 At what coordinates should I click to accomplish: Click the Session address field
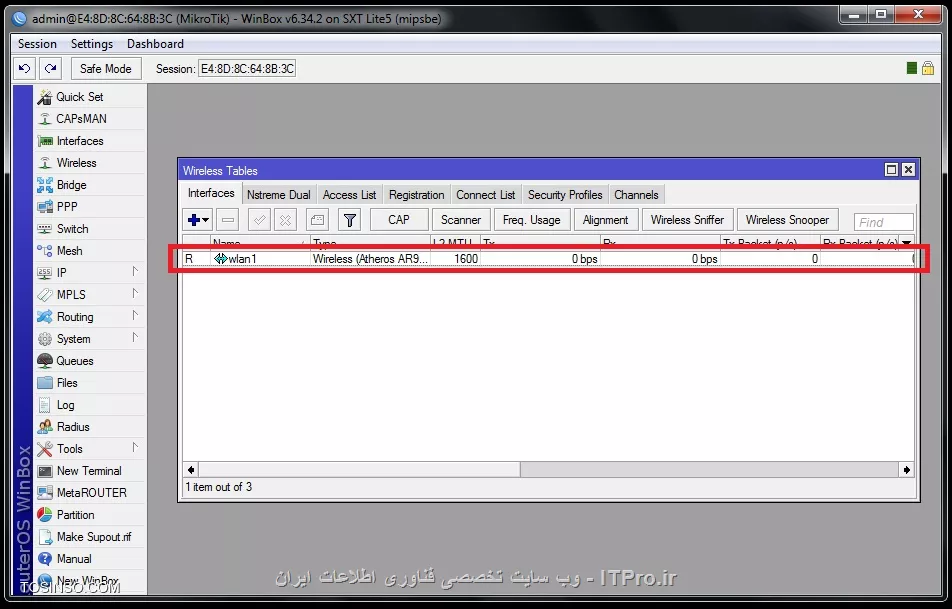pos(247,69)
